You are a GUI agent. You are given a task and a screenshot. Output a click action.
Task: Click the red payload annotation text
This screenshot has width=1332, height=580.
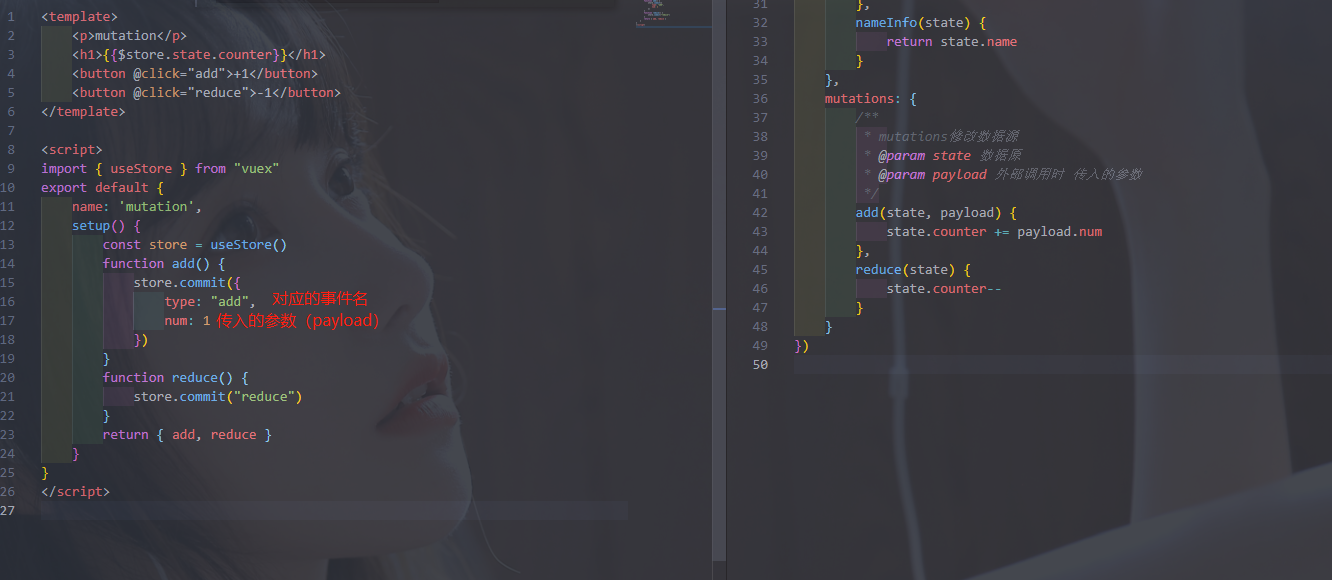pyautogui.click(x=298, y=321)
